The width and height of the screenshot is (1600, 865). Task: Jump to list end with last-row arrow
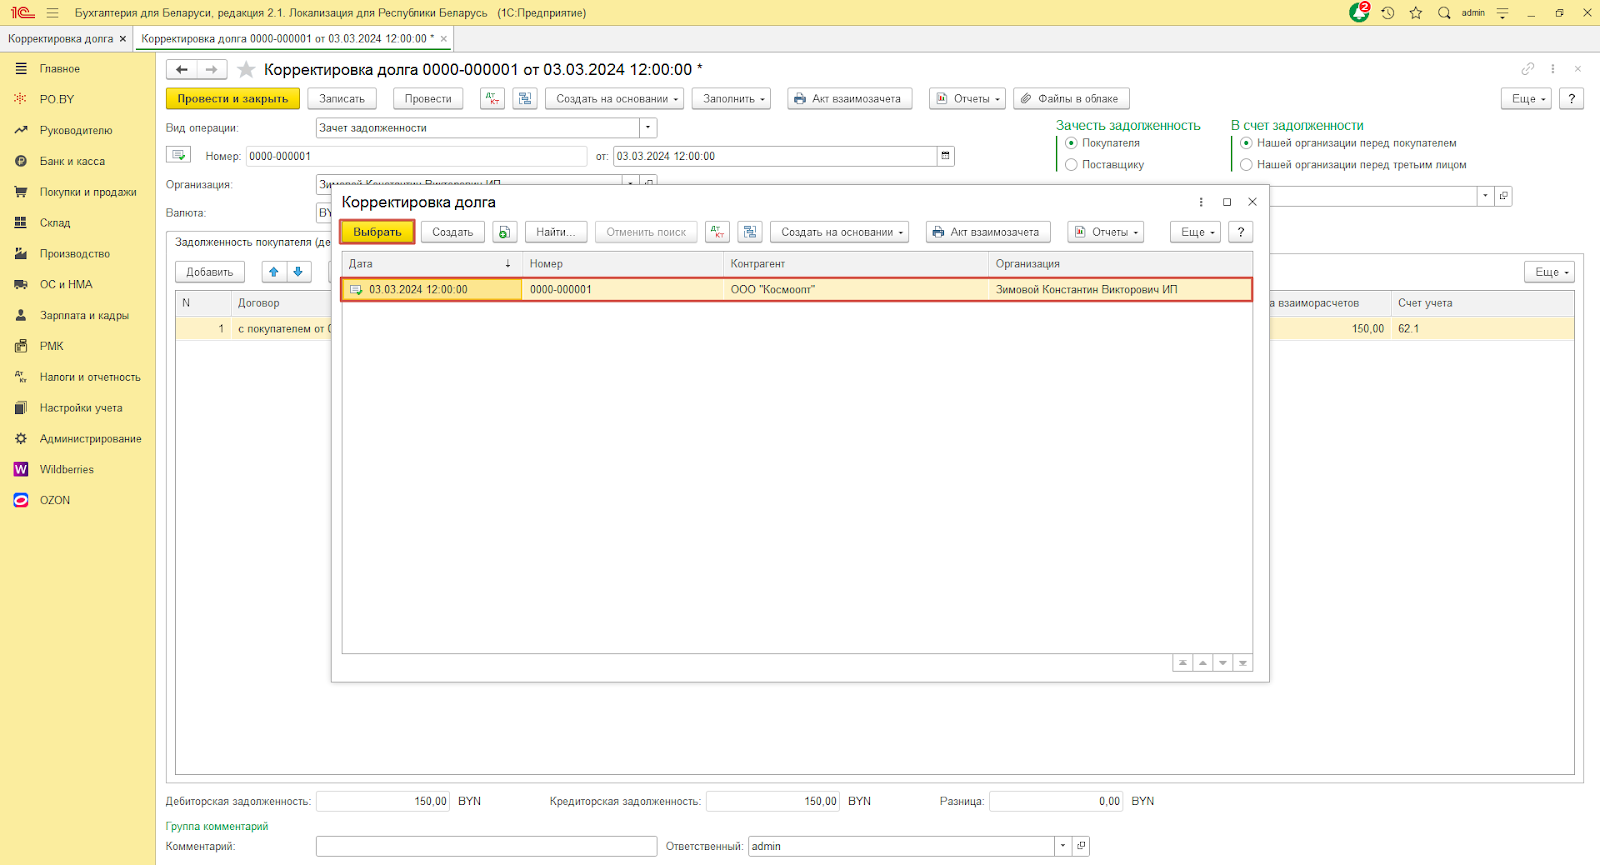point(1243,663)
